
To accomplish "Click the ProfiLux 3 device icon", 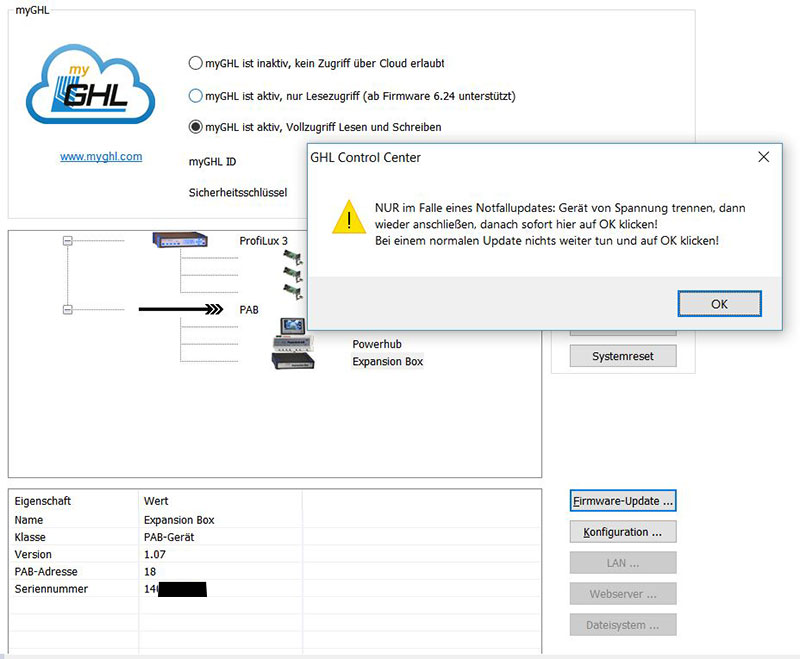I will (180, 240).
